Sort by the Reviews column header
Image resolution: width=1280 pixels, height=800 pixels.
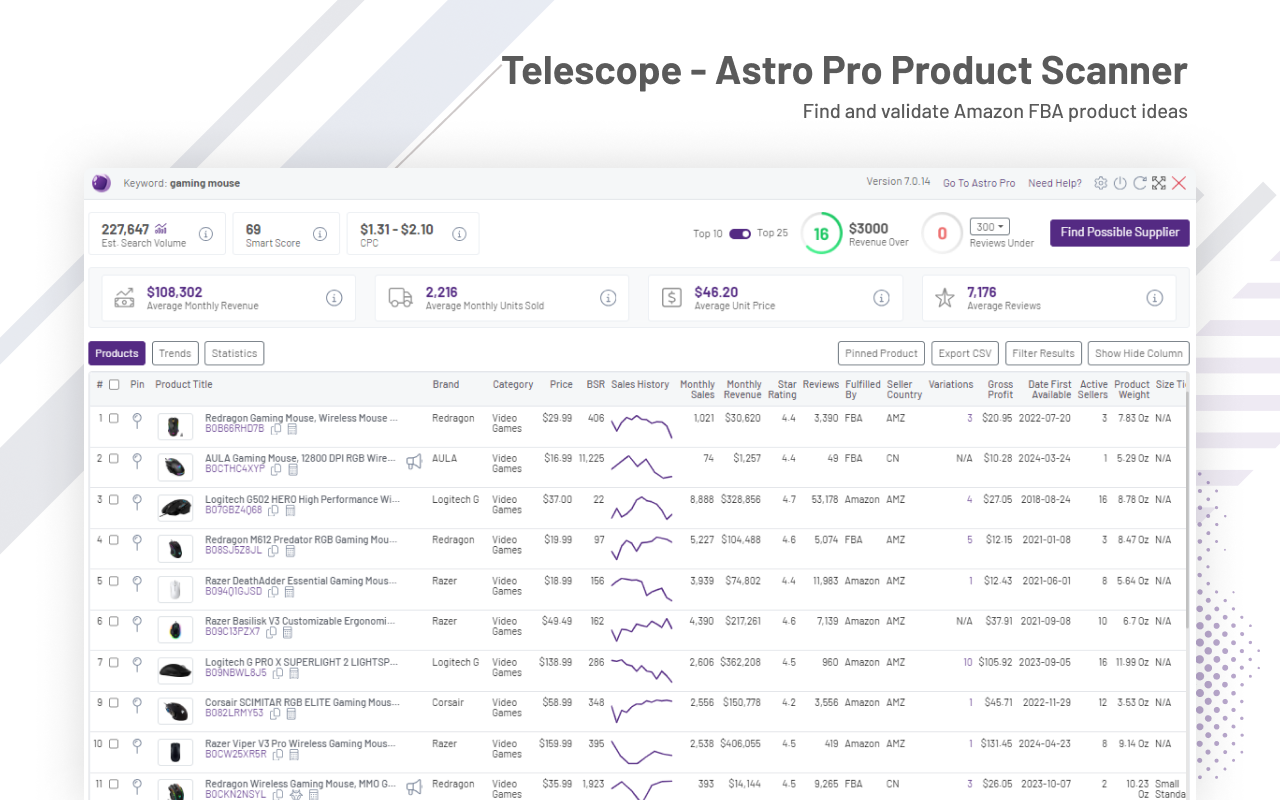[821, 385]
